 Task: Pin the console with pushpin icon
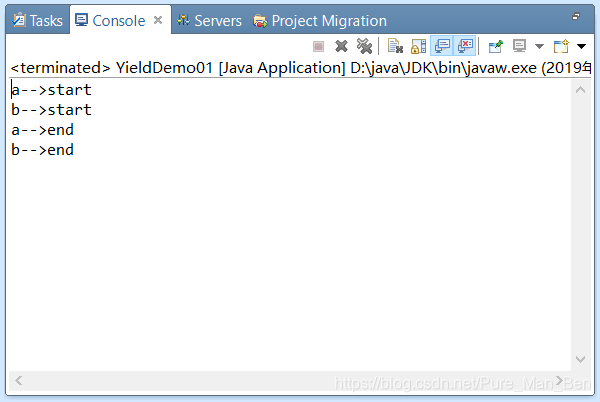496,46
